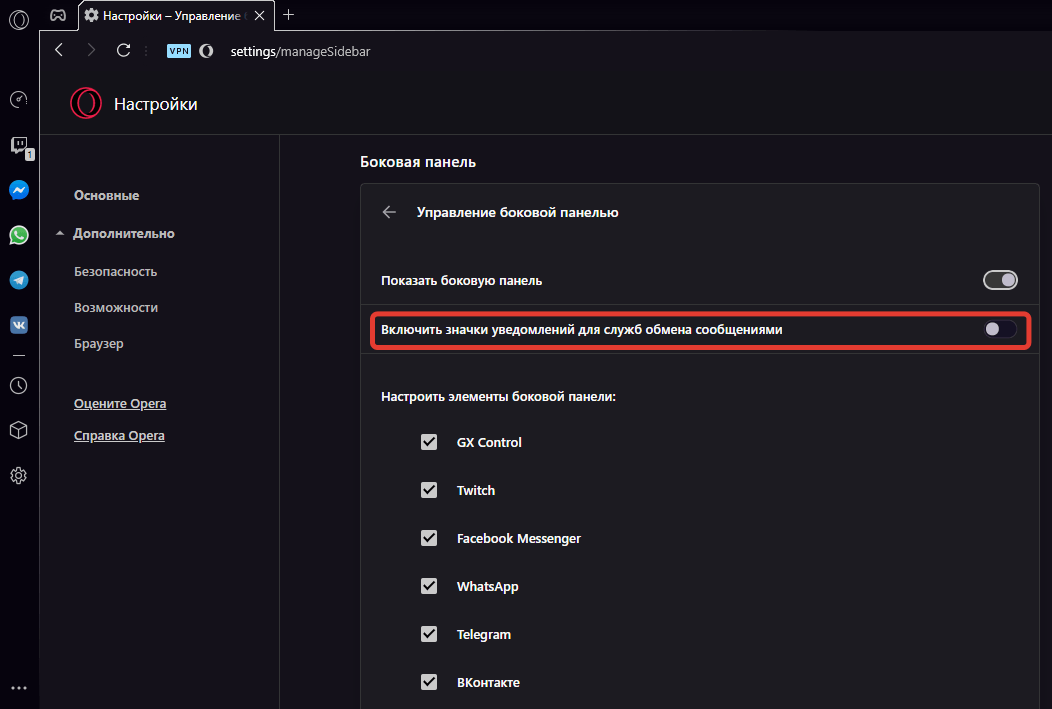Click the Управление боковой панелью title
The width and height of the screenshot is (1052, 709).
click(517, 212)
